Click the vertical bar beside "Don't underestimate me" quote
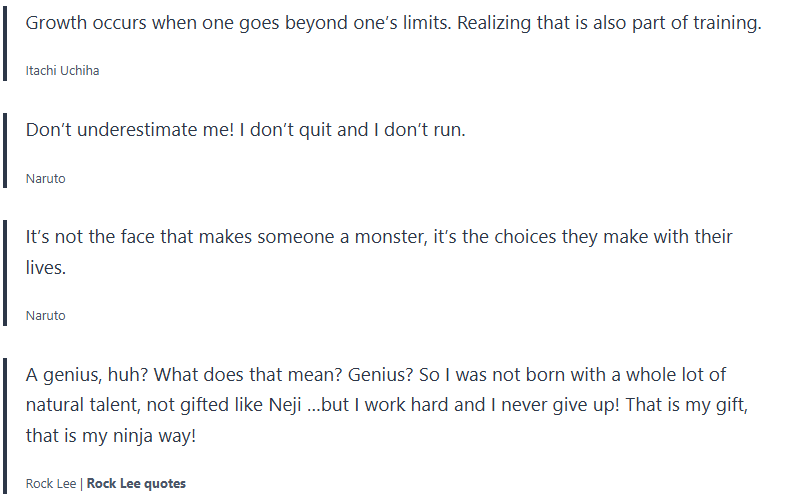807x500 pixels. click(x=4, y=150)
